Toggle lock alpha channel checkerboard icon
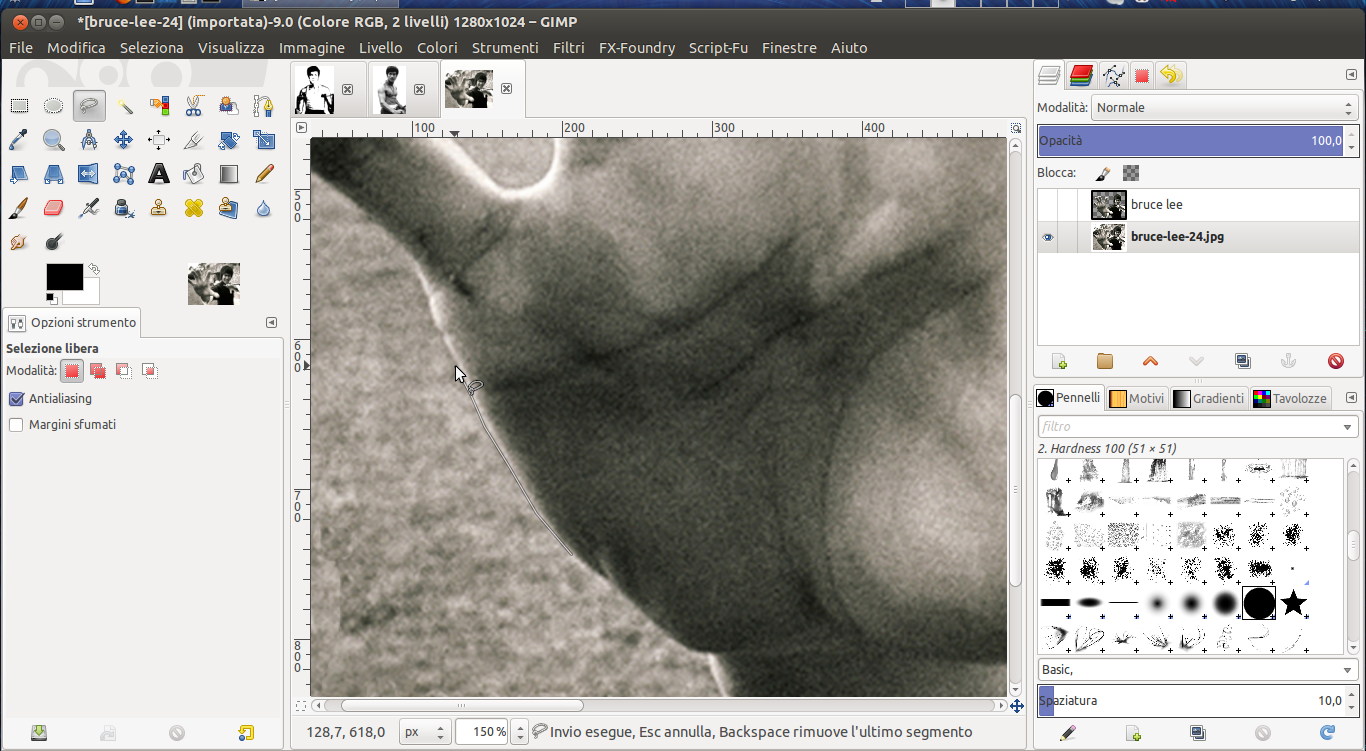This screenshot has height=751, width=1366. click(1131, 173)
